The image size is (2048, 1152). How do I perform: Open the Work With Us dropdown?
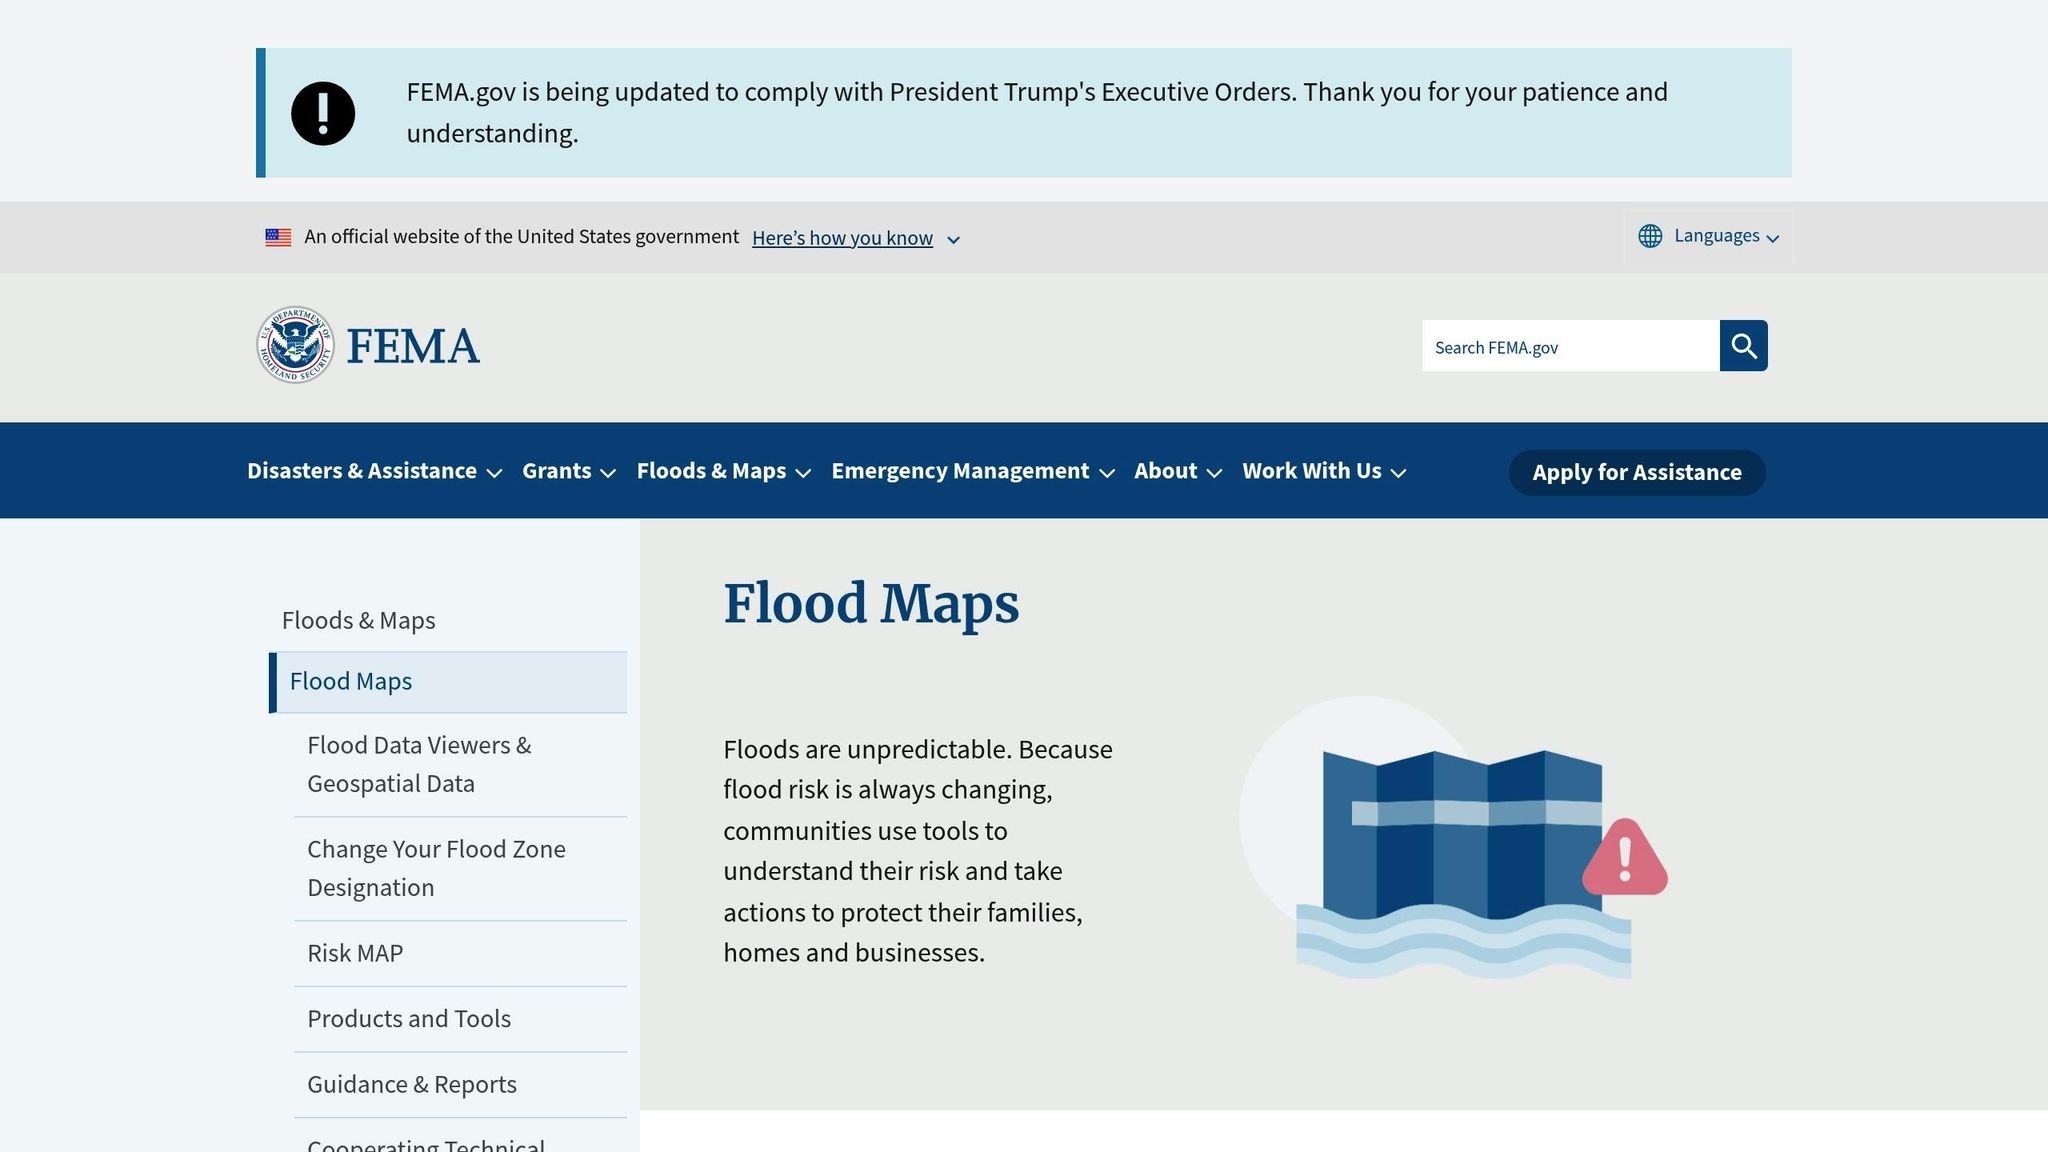(1311, 470)
